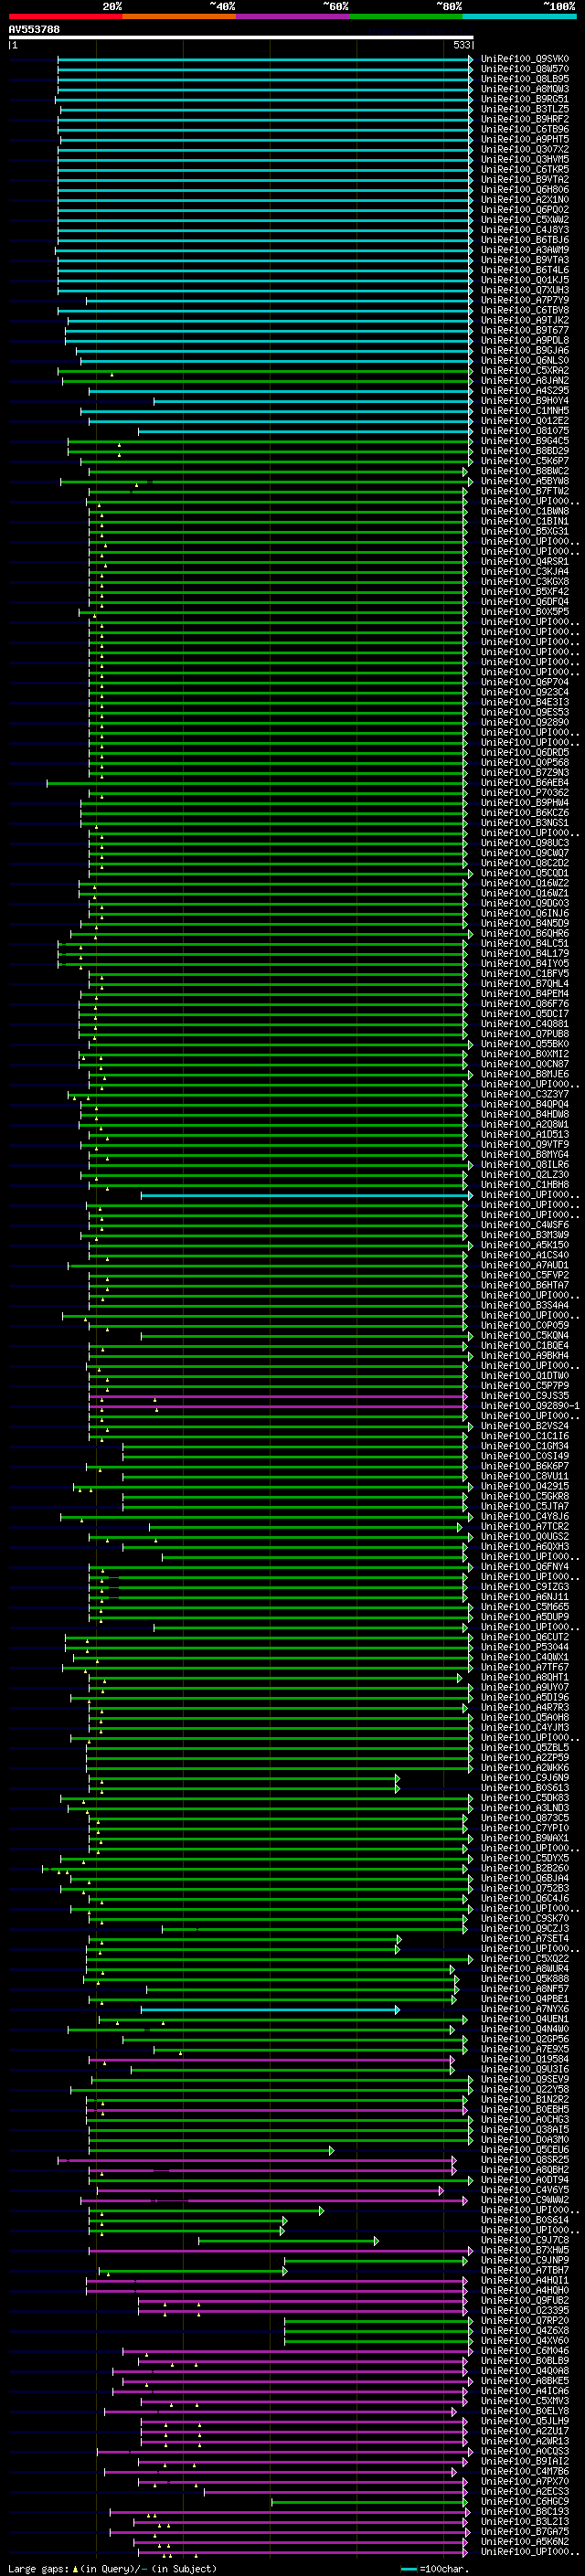
Task: Select hit label UniRef100_B9GJA6
Action: 525,350
